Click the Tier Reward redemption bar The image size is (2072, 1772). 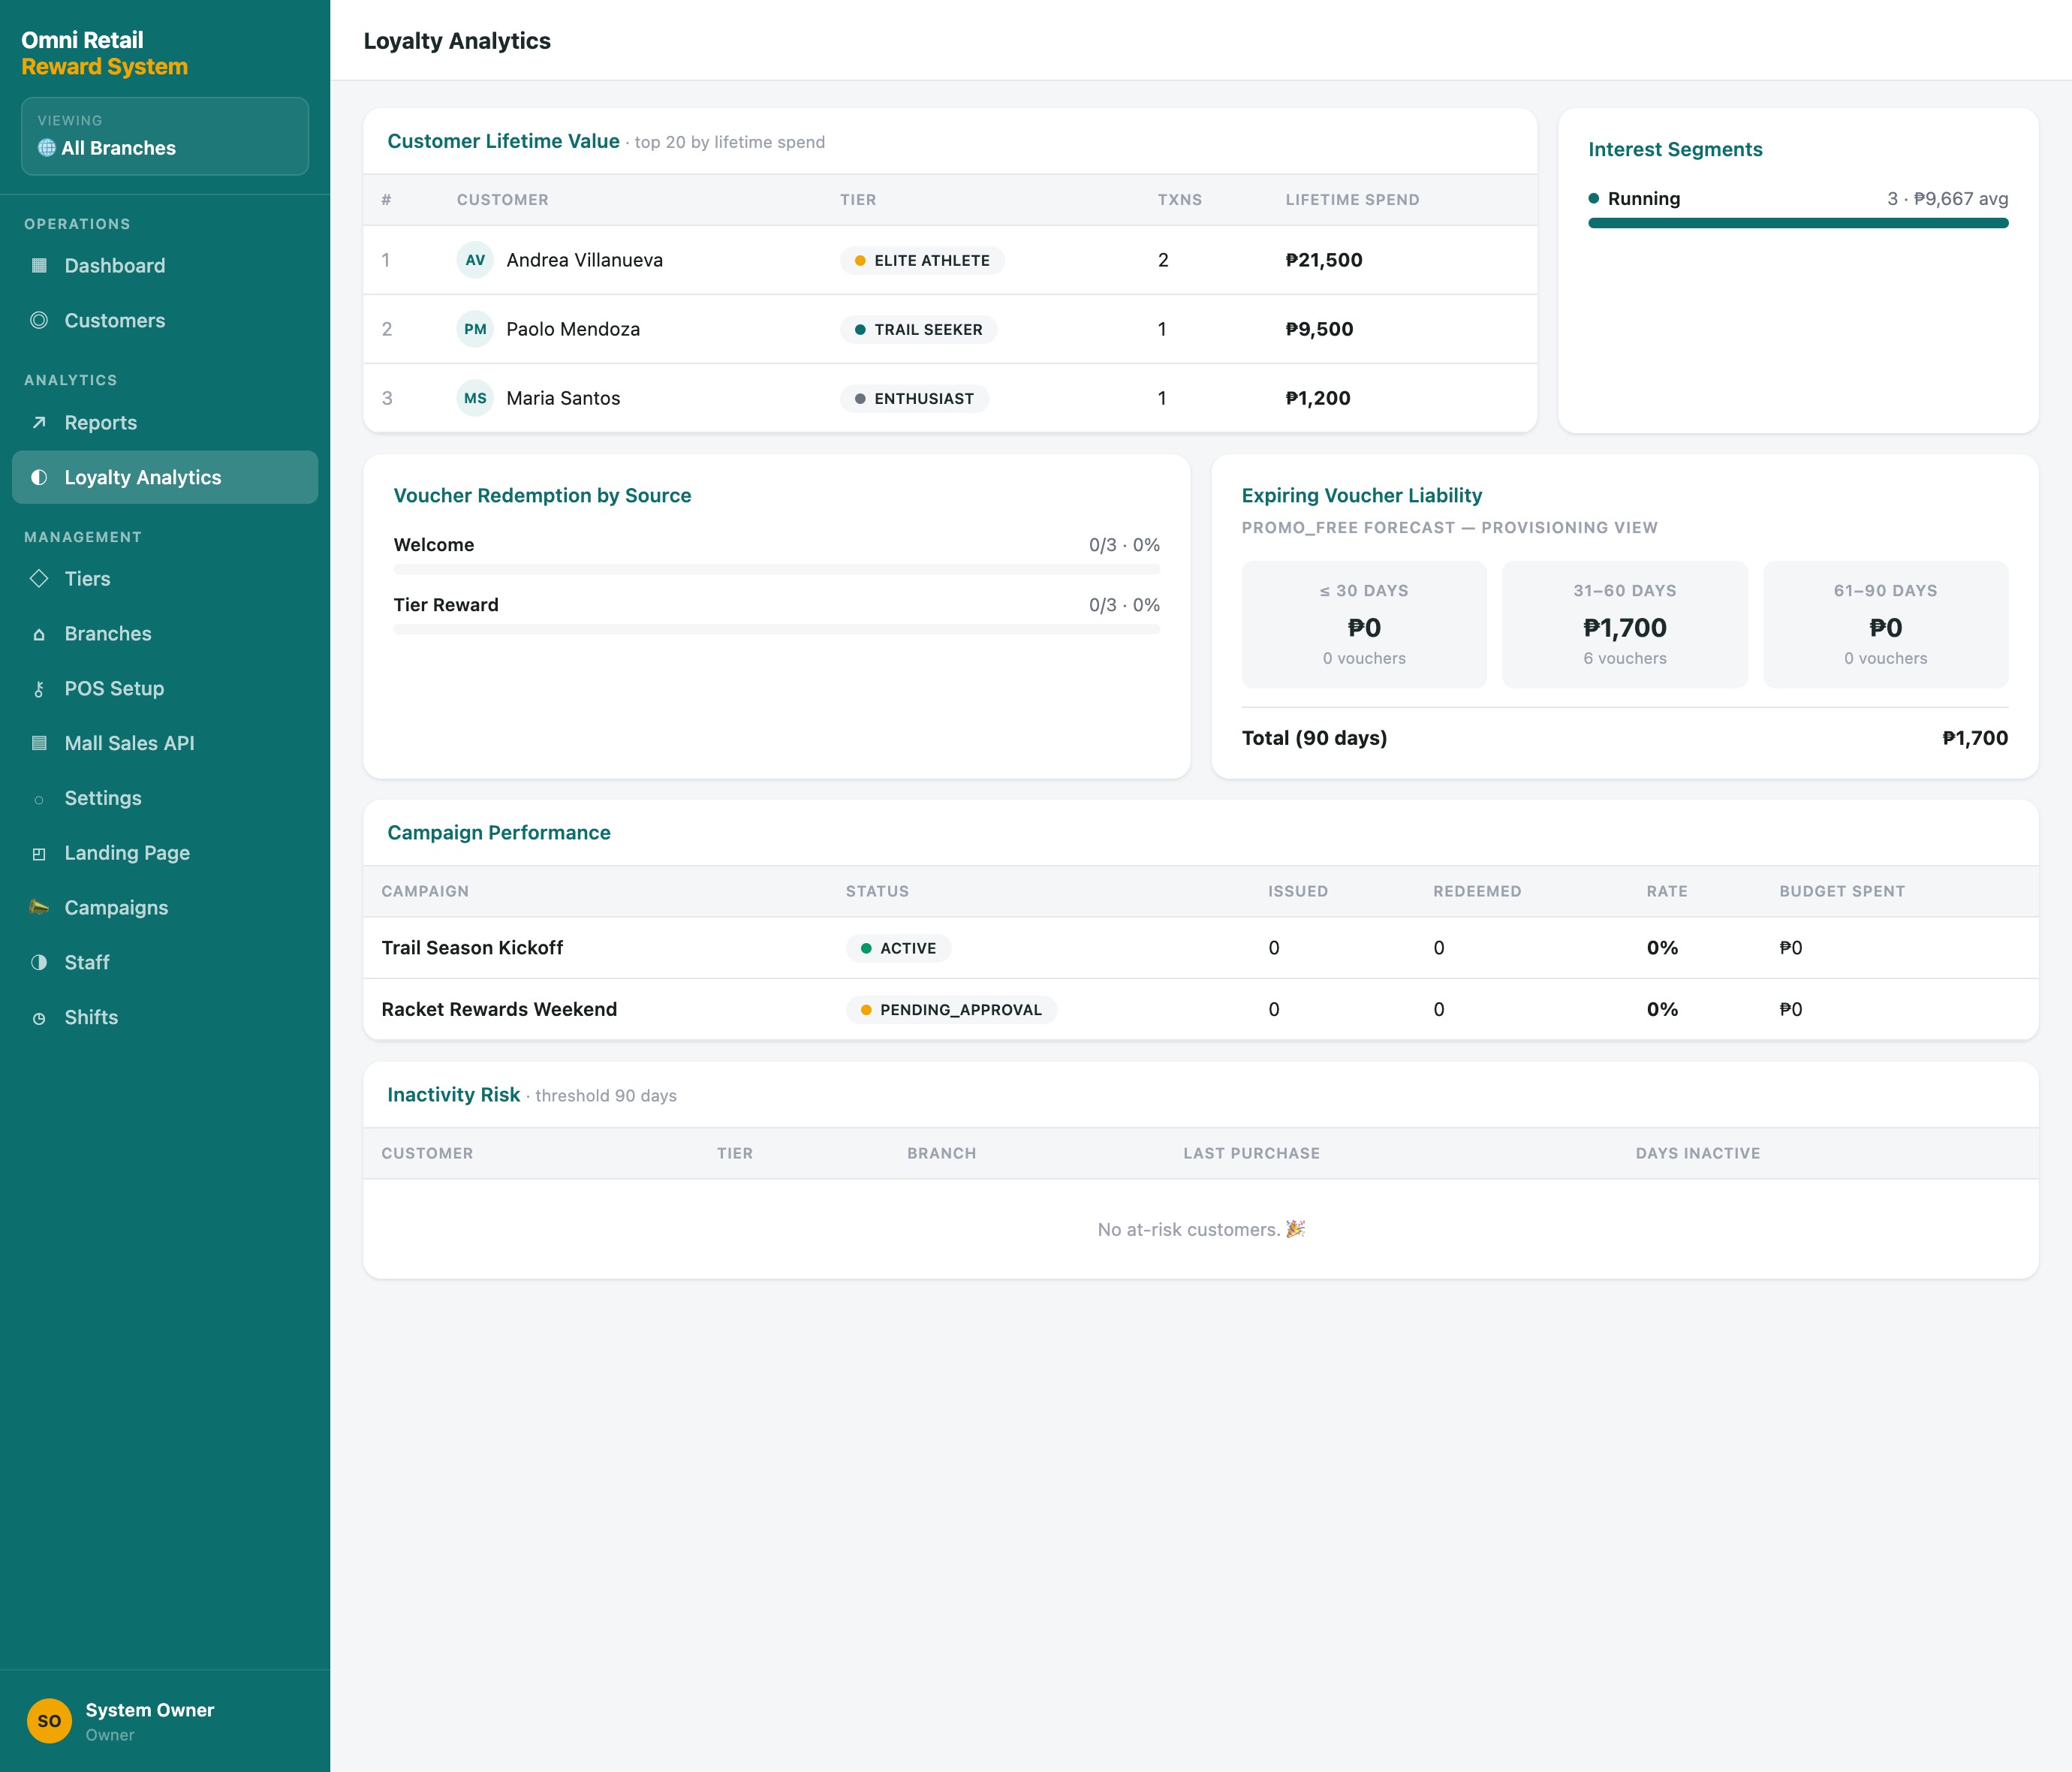(777, 629)
